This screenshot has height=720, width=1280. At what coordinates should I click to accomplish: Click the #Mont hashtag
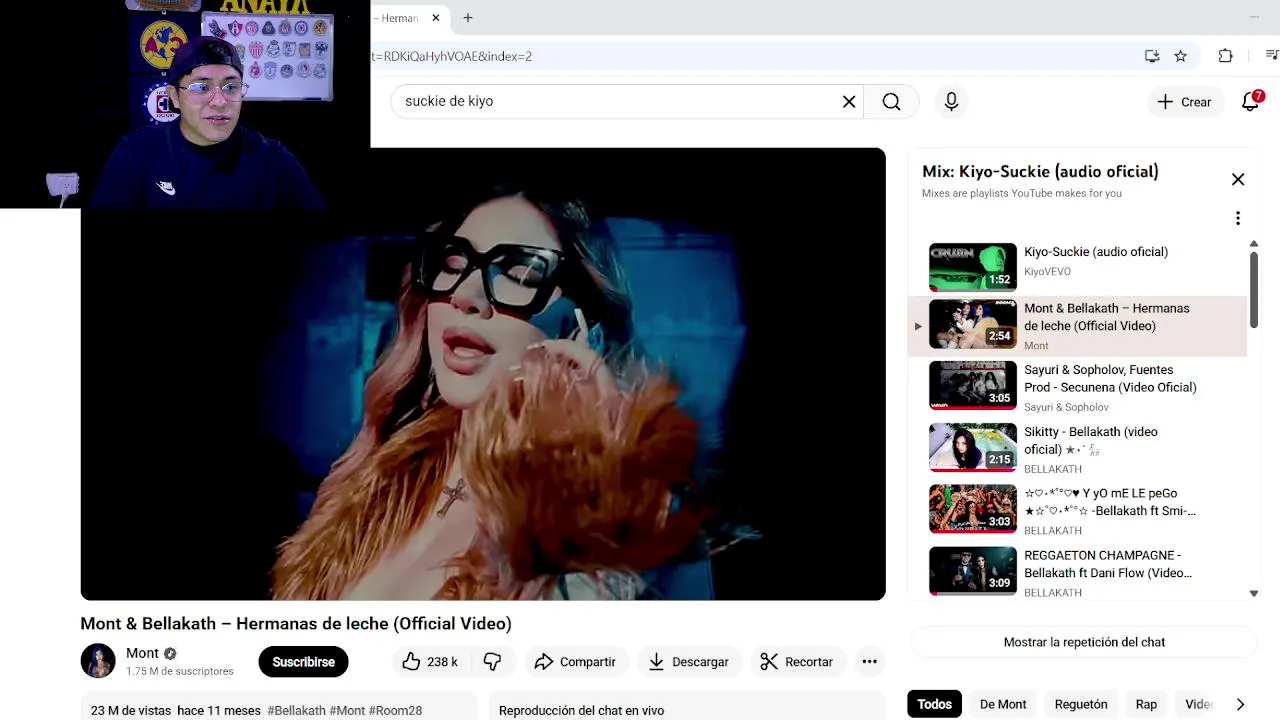point(347,710)
